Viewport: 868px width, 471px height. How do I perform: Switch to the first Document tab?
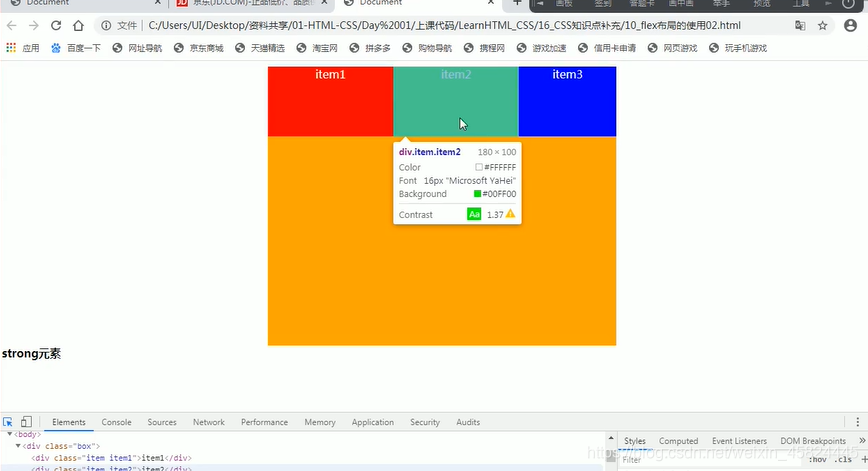coord(83,3)
